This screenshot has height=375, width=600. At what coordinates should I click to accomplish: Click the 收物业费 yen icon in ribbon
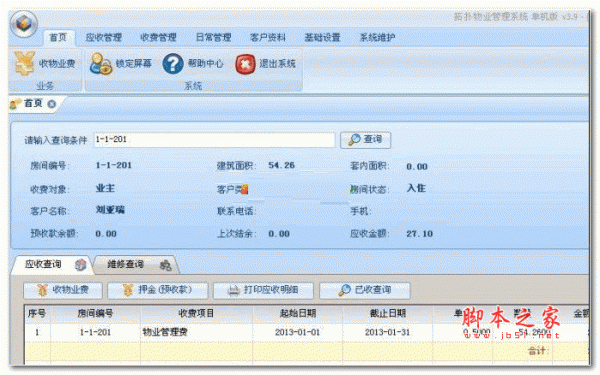pyautogui.click(x=24, y=63)
